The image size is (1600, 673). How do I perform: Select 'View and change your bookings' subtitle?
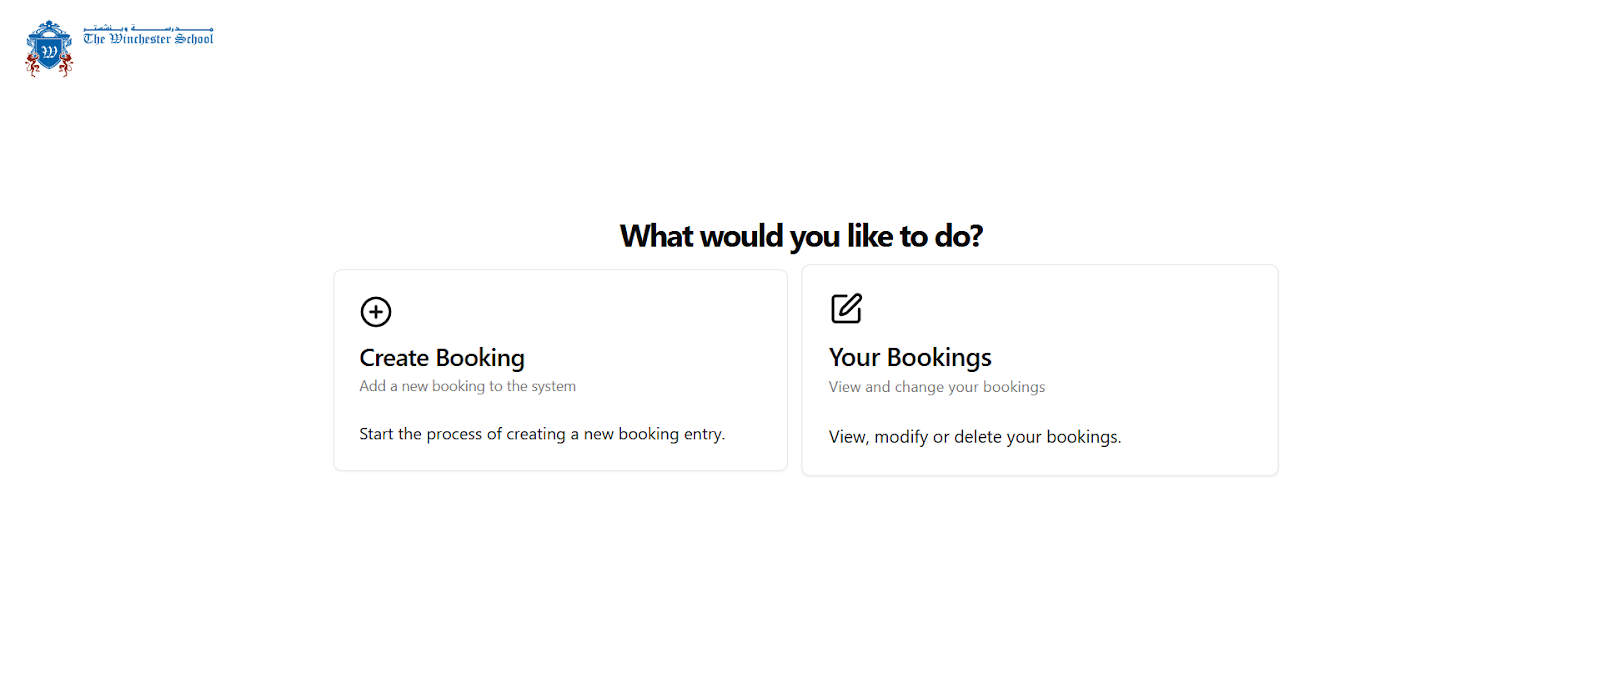(x=936, y=387)
